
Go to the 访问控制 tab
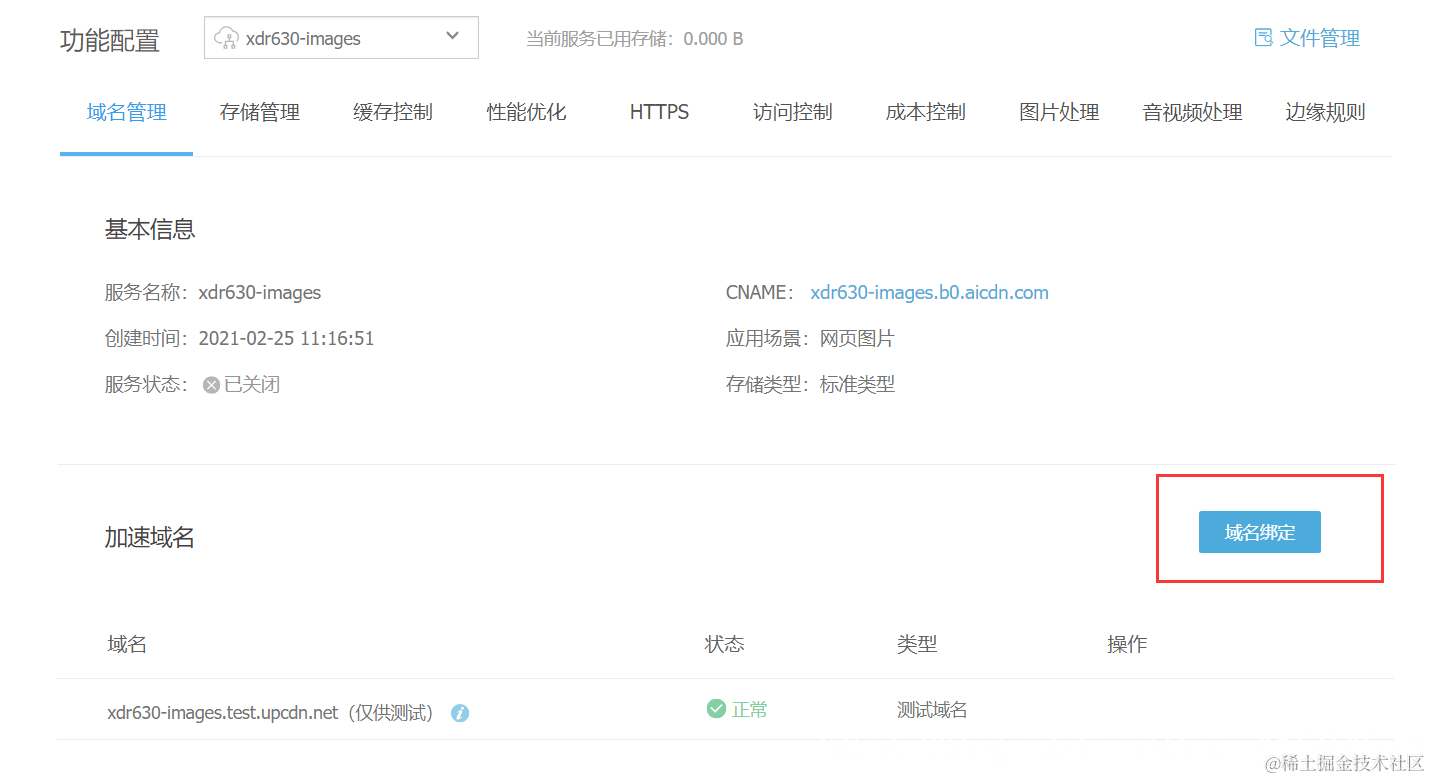[x=793, y=112]
